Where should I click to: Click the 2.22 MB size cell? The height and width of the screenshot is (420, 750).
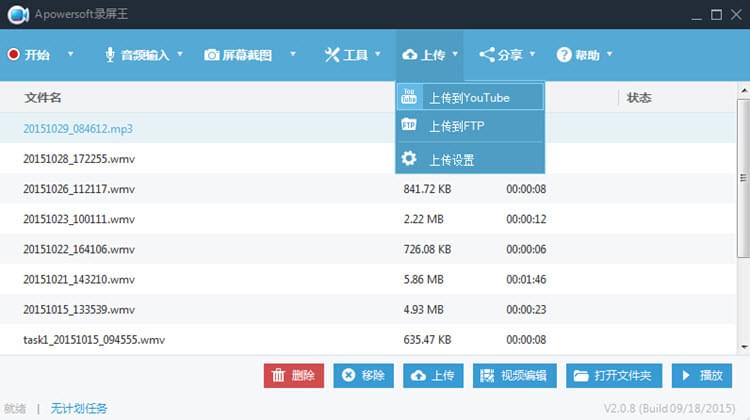[x=423, y=219]
